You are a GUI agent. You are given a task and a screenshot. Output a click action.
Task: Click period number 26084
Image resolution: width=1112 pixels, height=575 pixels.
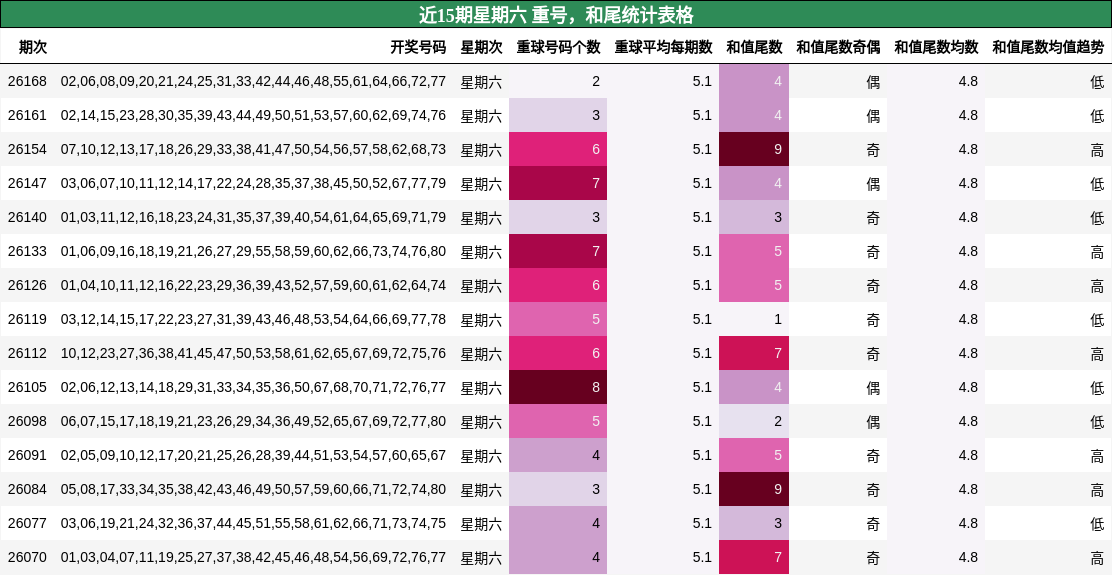(x=27, y=490)
